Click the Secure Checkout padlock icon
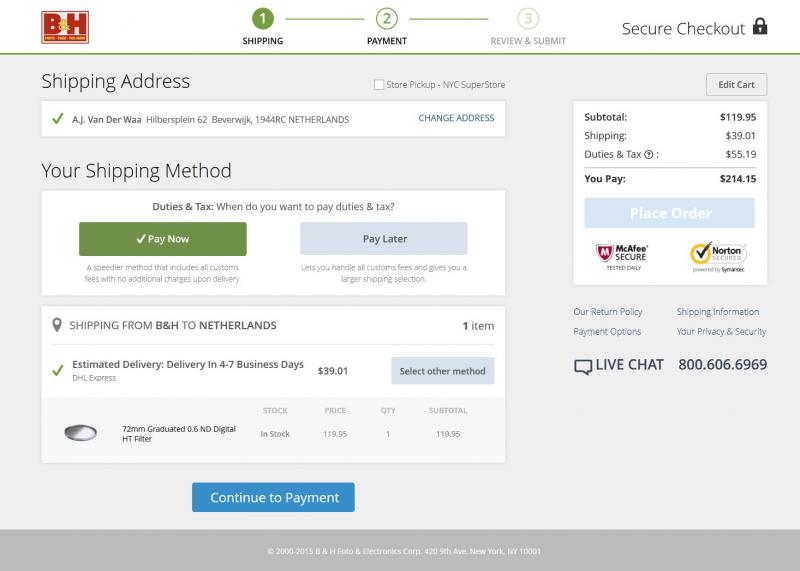Image resolution: width=800 pixels, height=571 pixels. (760, 26)
